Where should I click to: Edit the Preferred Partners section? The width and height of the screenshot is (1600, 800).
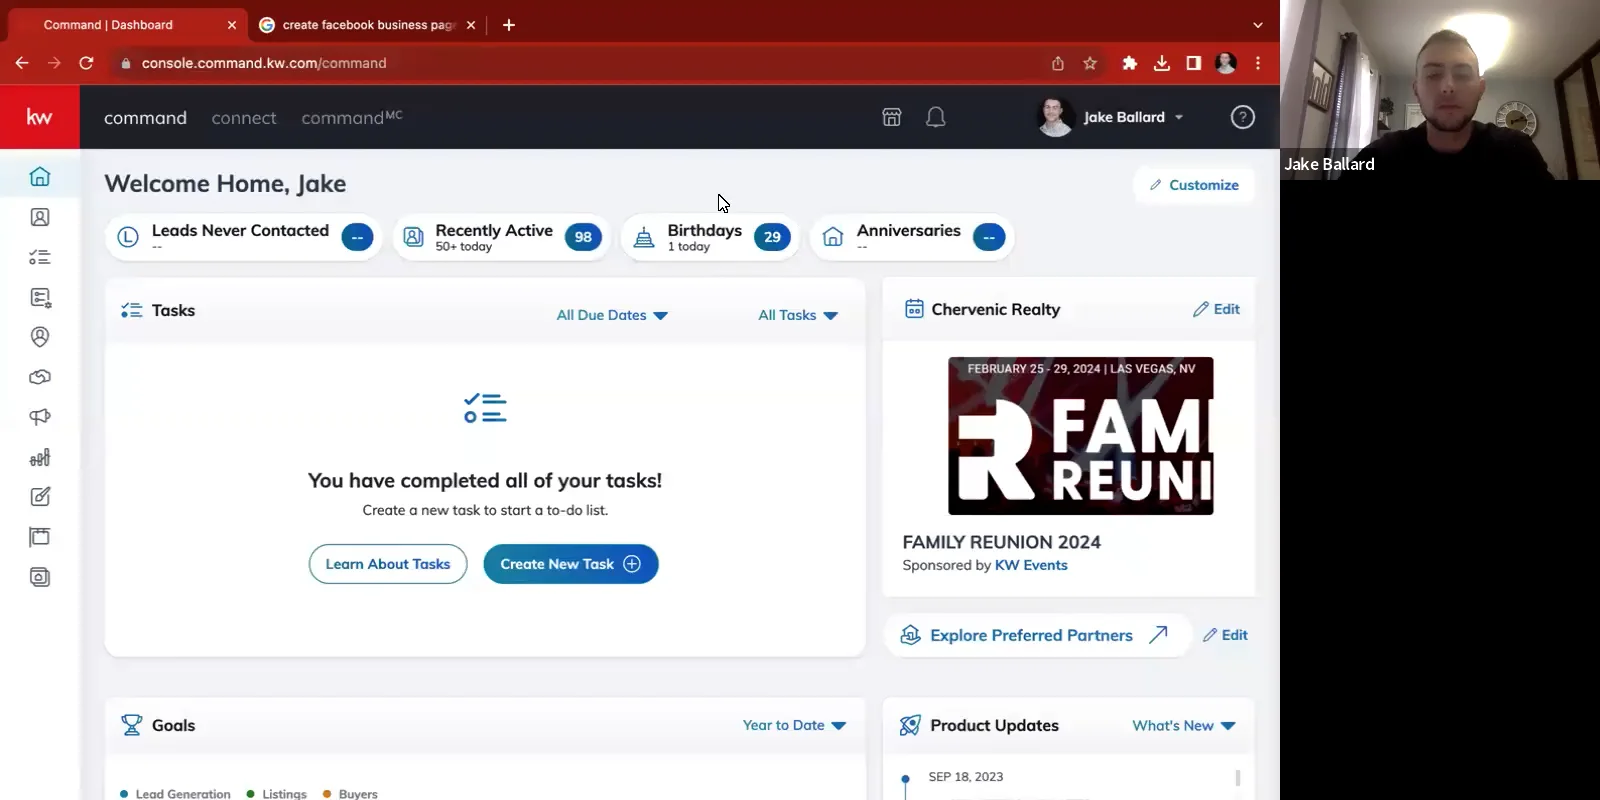coord(1225,635)
